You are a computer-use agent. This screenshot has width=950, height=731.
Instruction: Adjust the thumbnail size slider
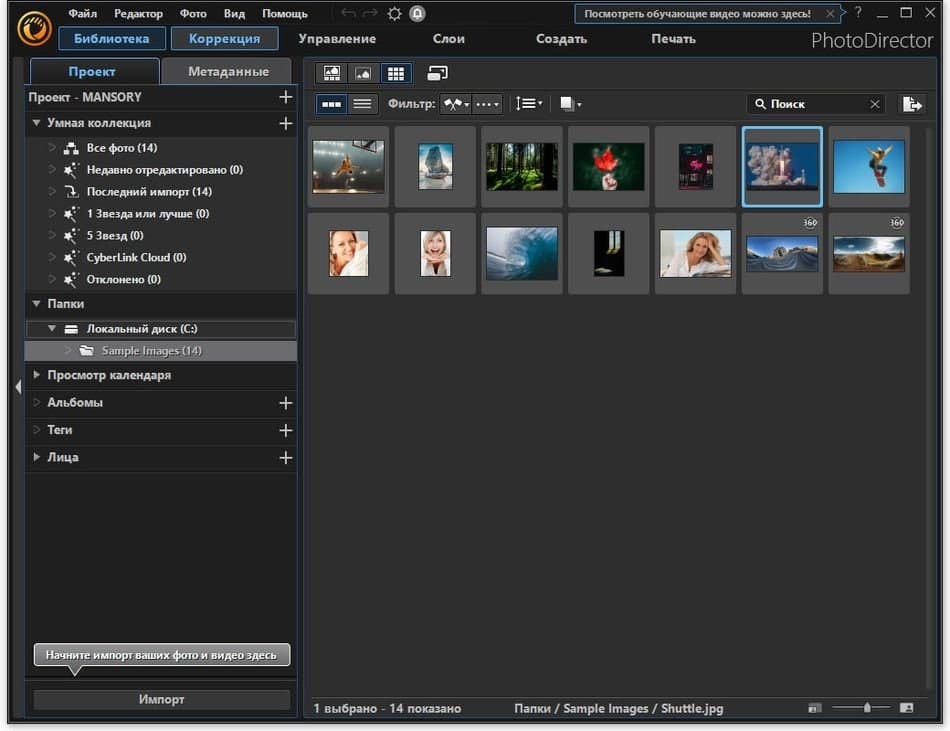coord(867,708)
